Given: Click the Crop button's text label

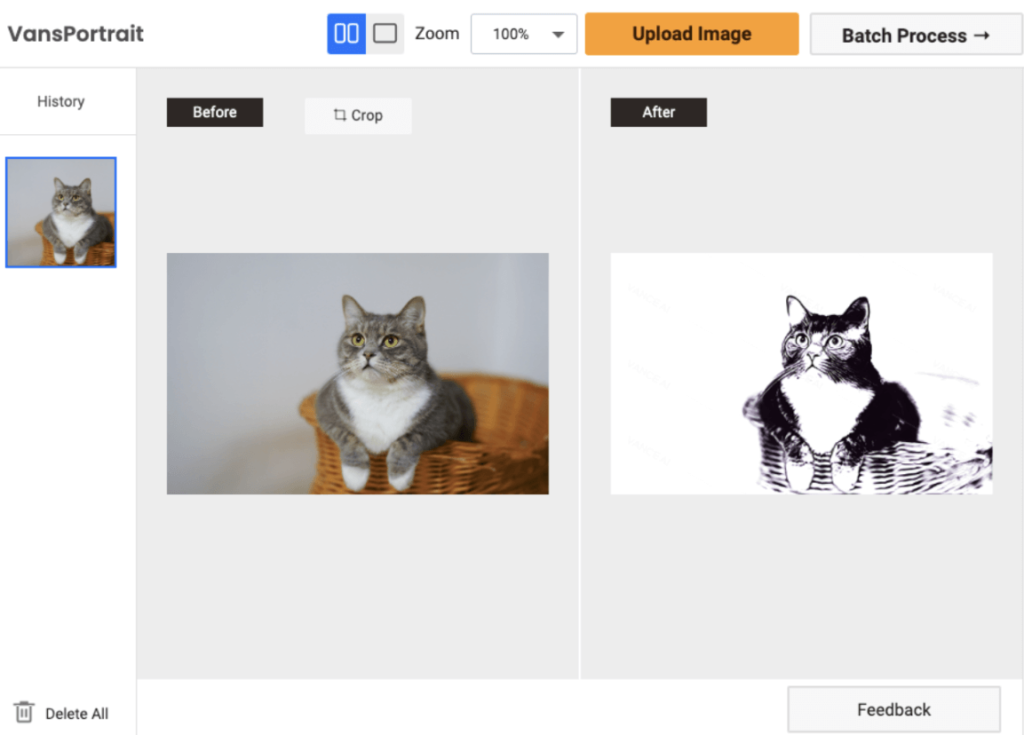Looking at the screenshot, I should (x=367, y=115).
